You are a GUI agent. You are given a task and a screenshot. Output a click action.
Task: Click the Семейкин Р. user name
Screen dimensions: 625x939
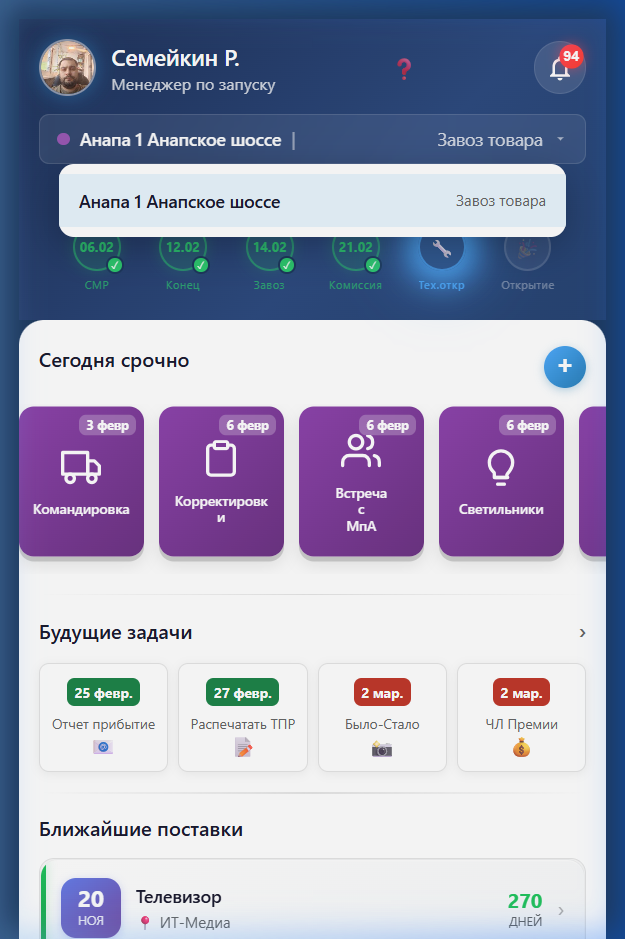coord(175,58)
